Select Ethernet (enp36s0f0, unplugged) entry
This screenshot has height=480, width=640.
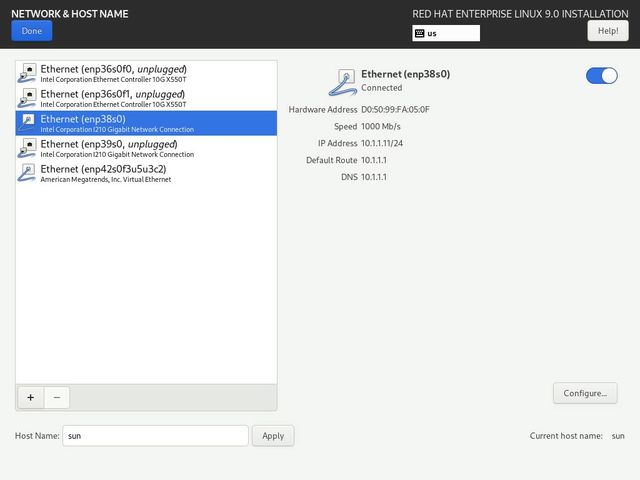pos(146,73)
